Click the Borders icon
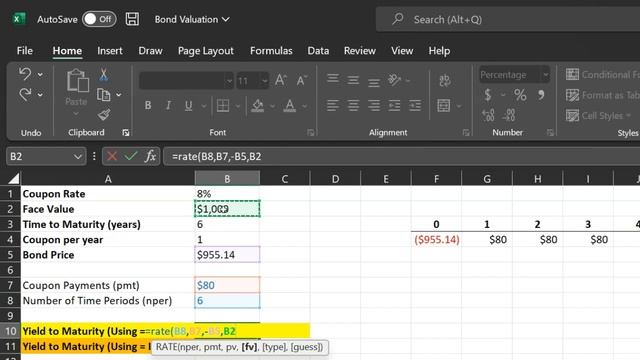640x360 pixels. [x=223, y=106]
